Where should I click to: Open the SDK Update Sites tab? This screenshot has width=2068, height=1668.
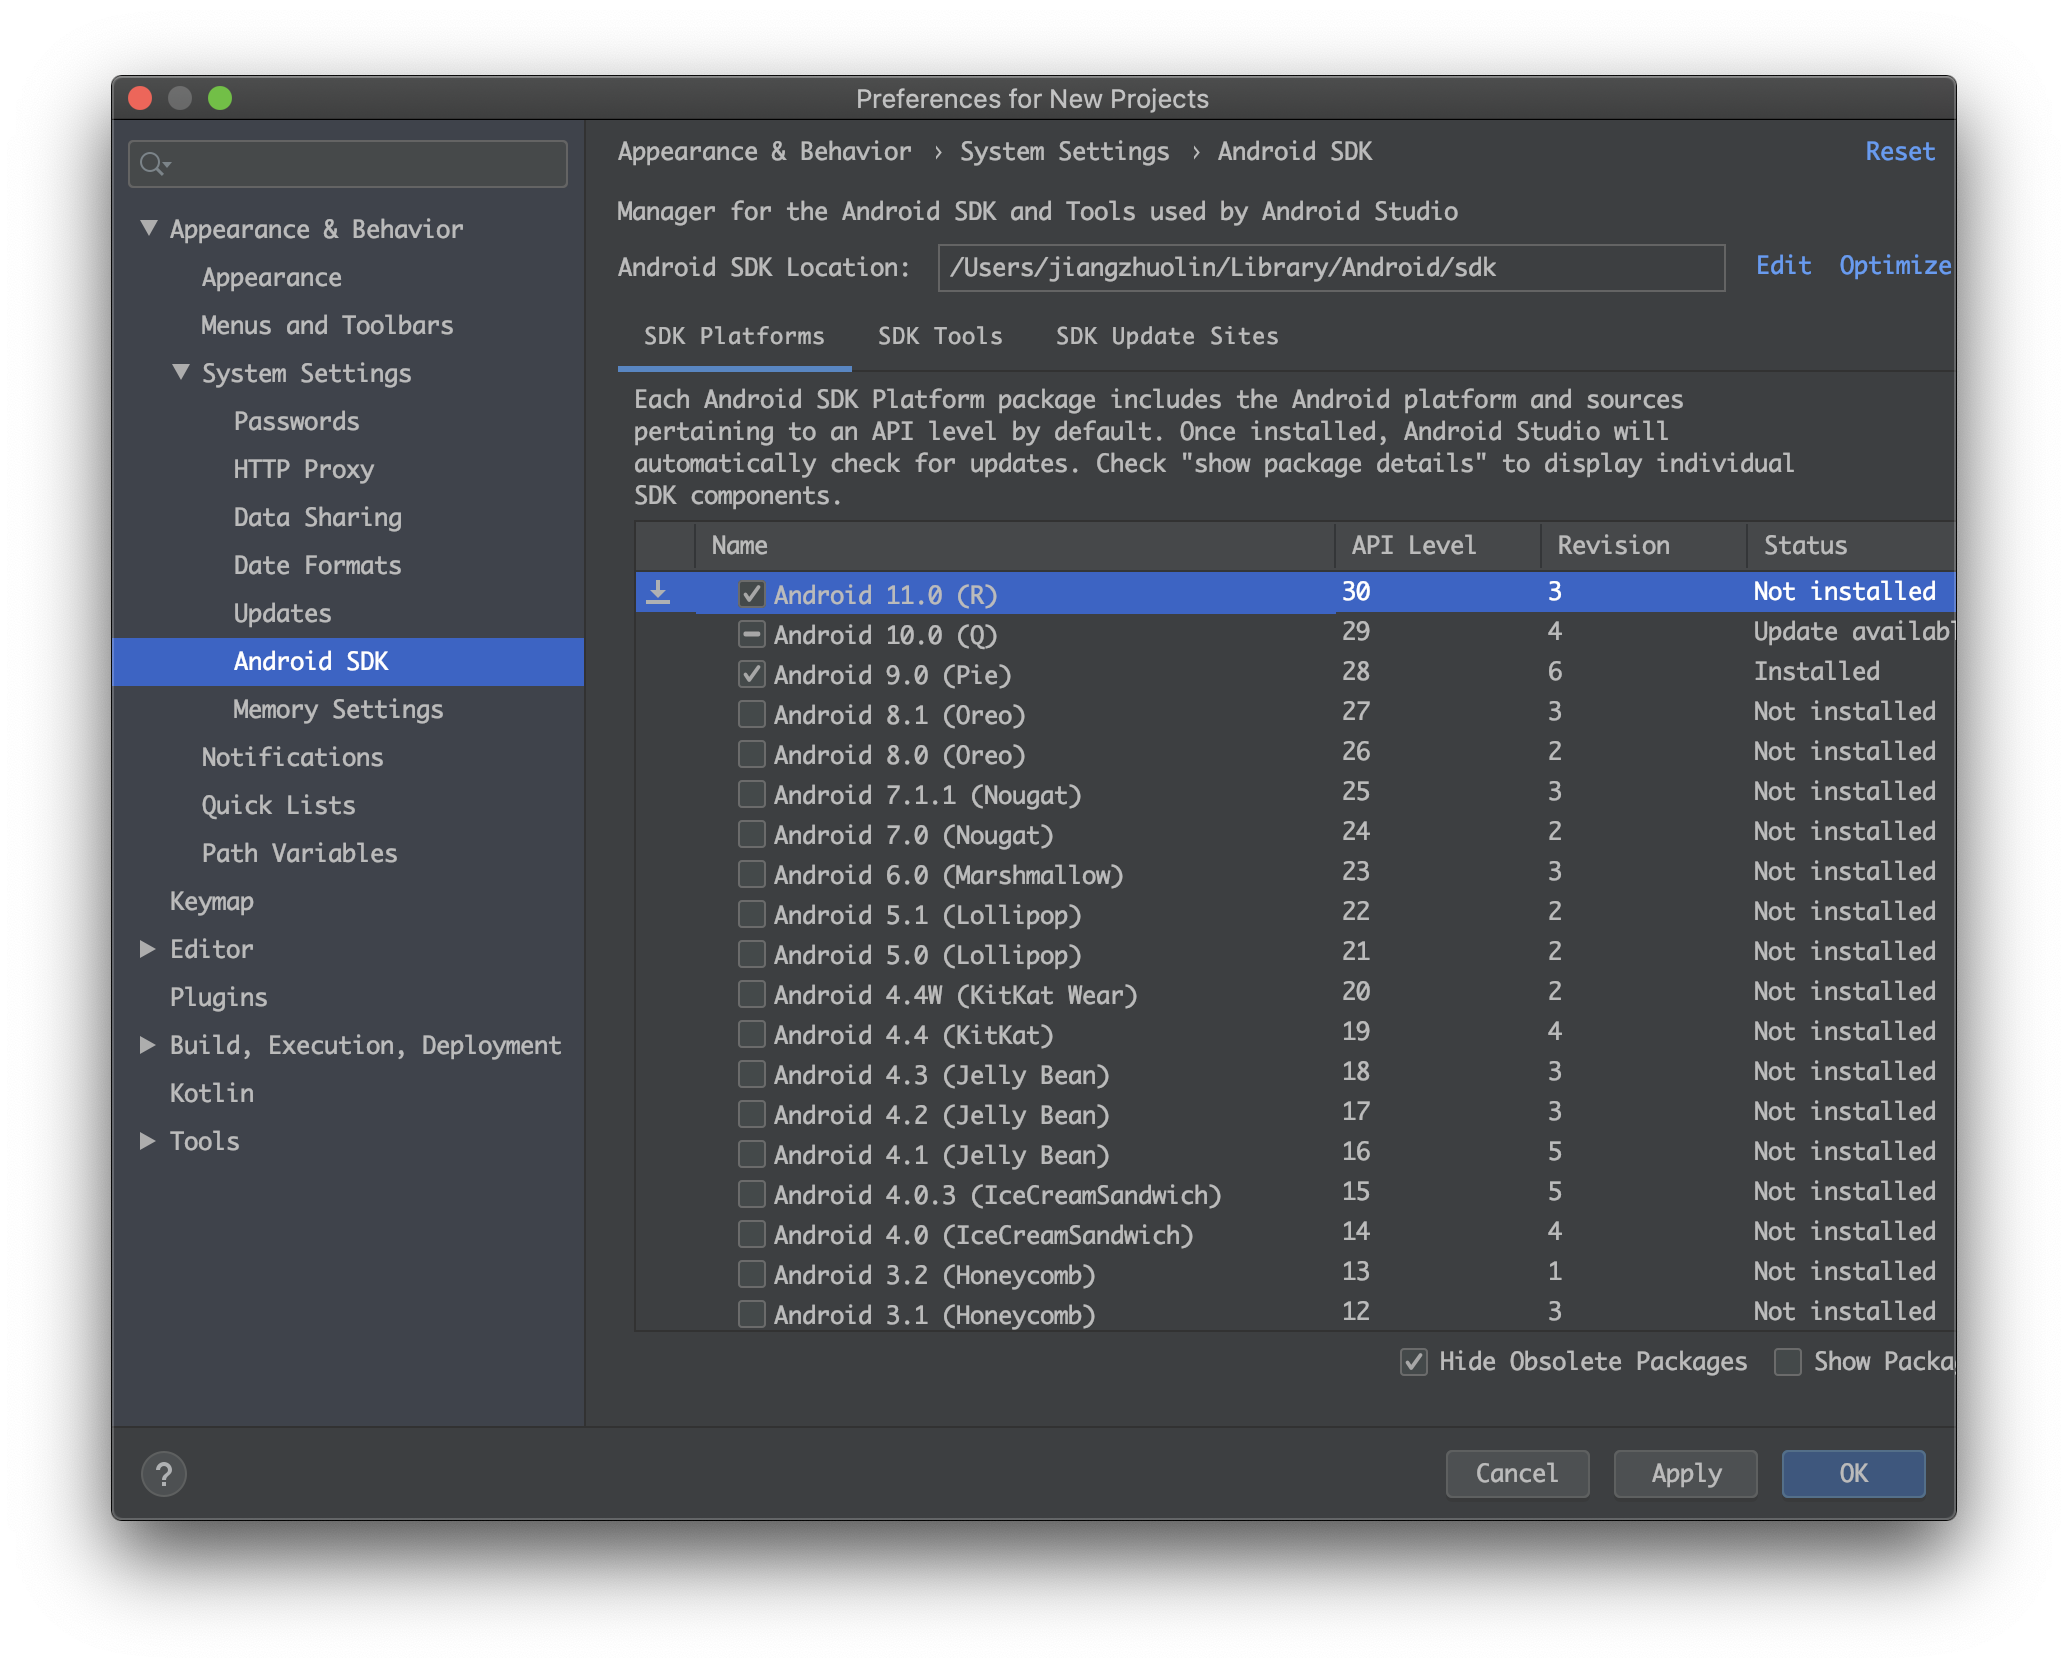(x=1167, y=336)
